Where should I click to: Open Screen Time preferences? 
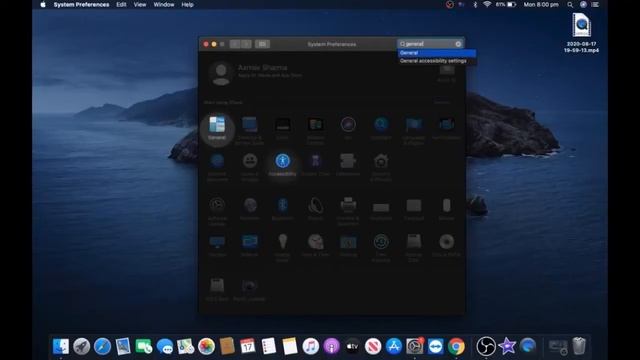pos(316,161)
